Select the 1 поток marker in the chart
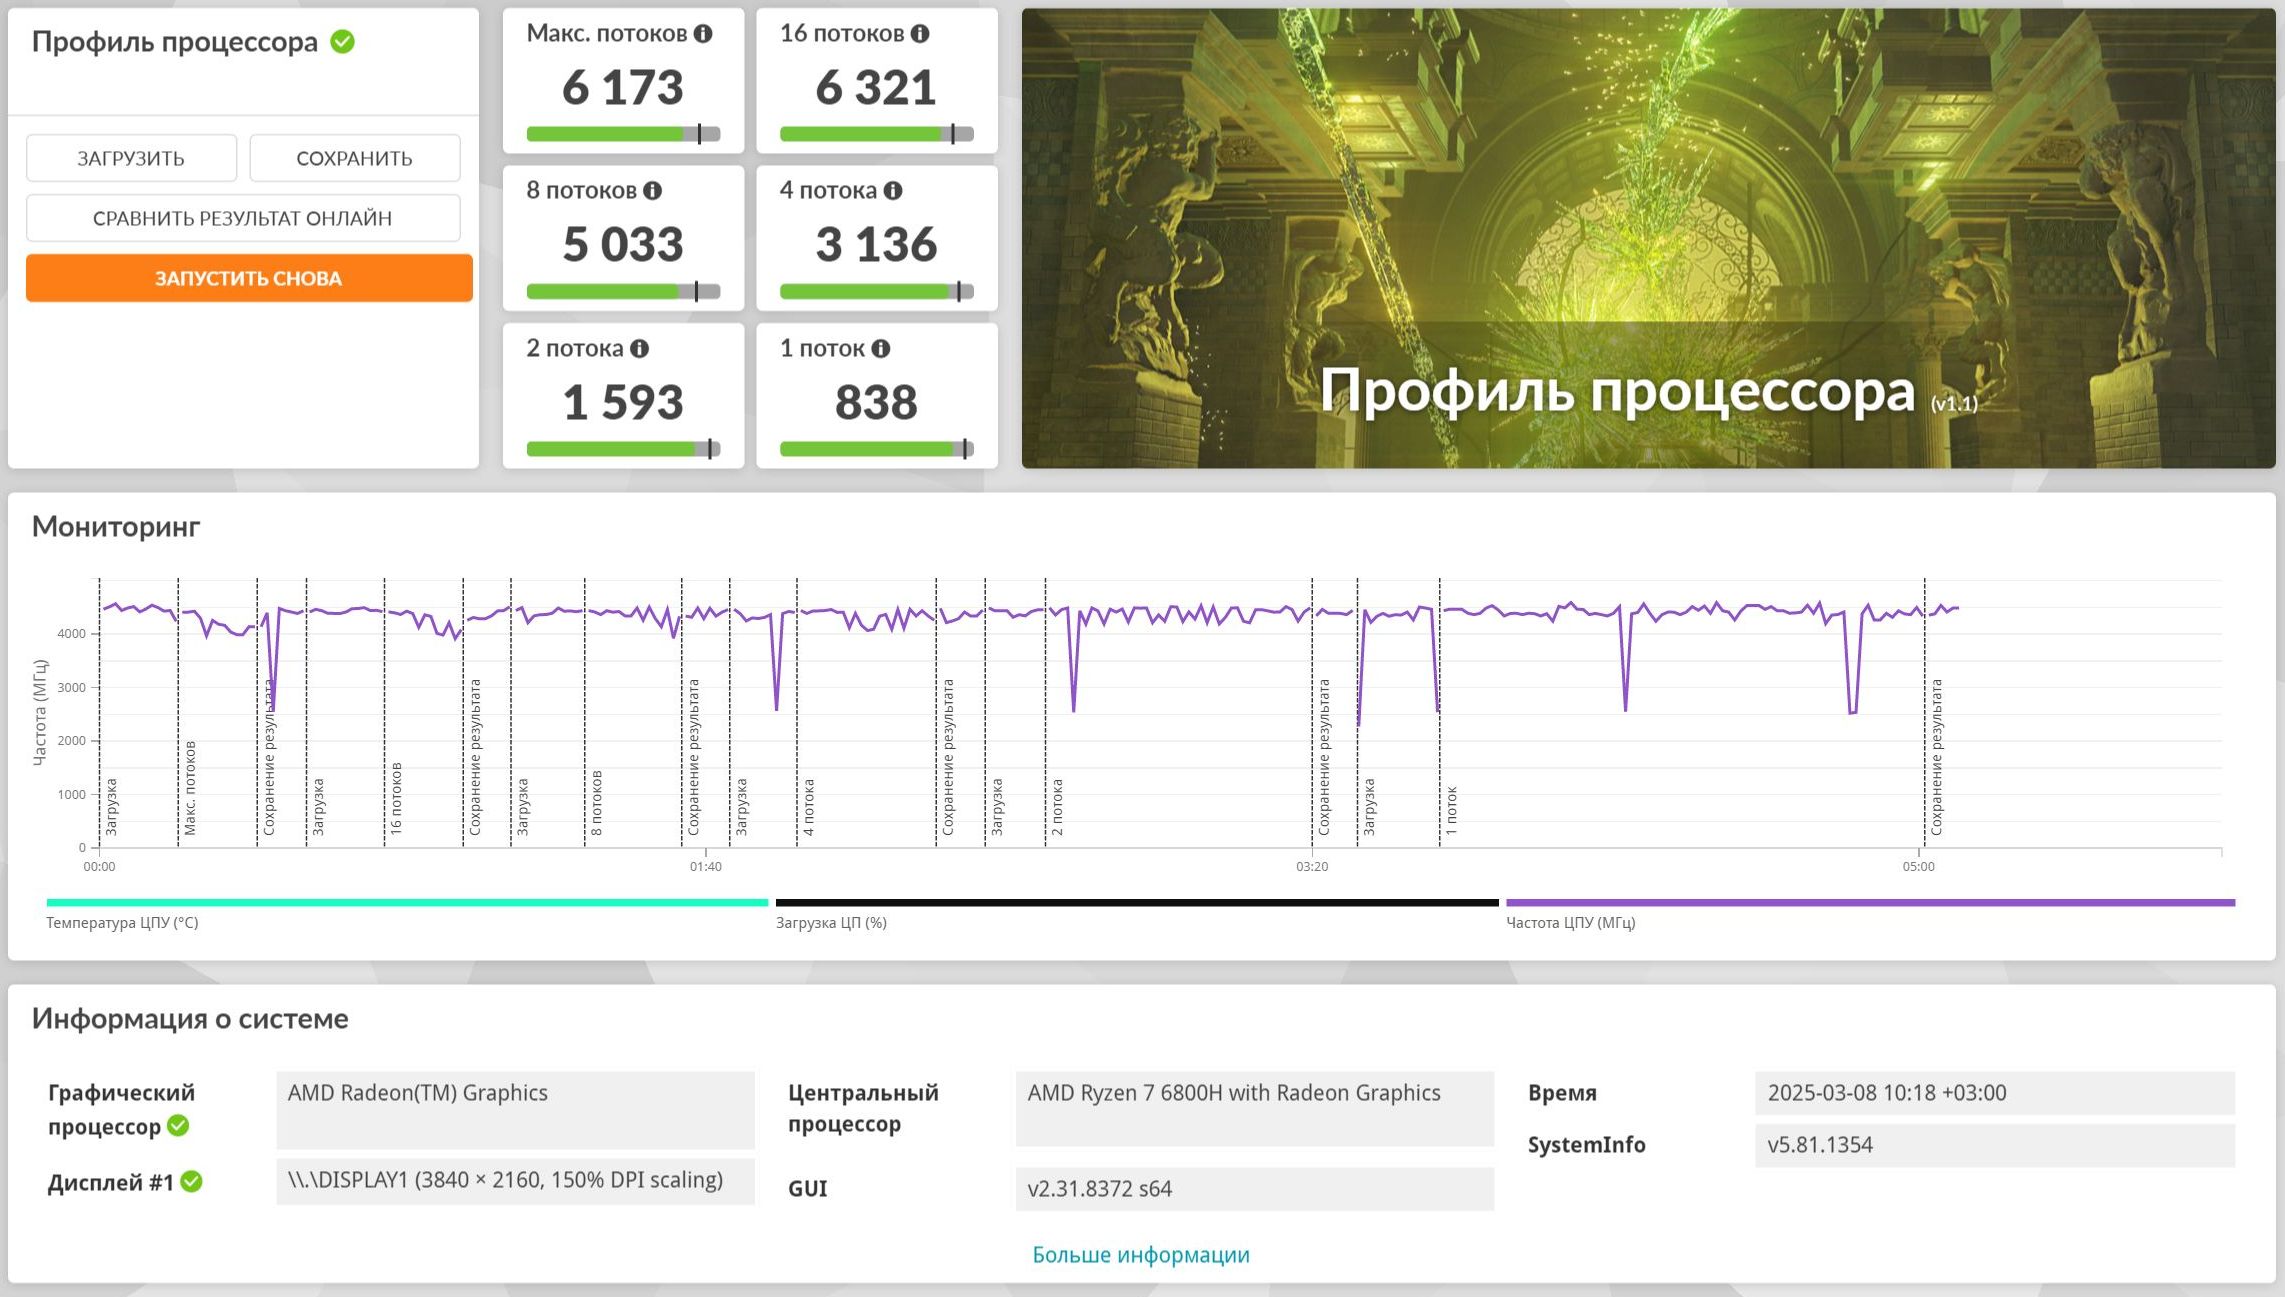This screenshot has width=2285, height=1297. [x=1452, y=810]
